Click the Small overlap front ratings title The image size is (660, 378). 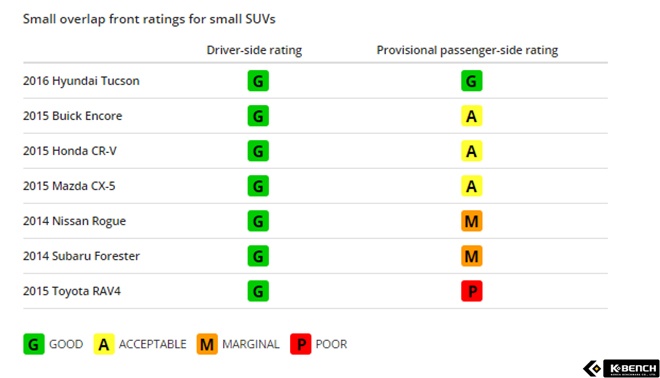[149, 19]
